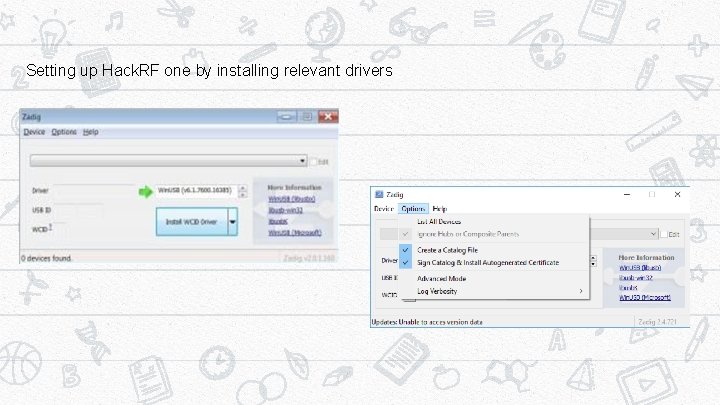
Task: Open Options menu in left Zadig window
Action: coord(64,132)
